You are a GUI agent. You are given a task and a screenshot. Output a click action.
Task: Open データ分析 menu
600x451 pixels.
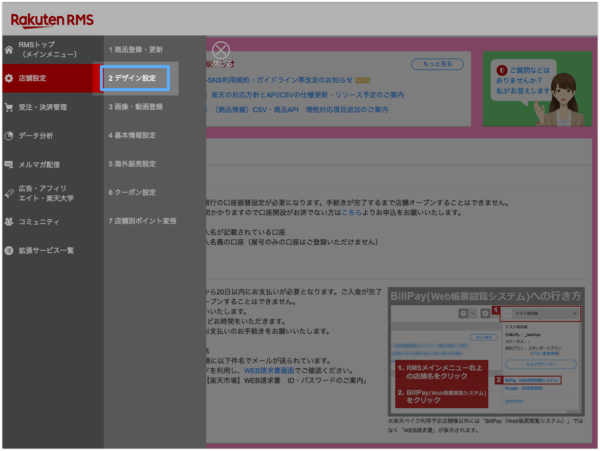pyautogui.click(x=53, y=136)
